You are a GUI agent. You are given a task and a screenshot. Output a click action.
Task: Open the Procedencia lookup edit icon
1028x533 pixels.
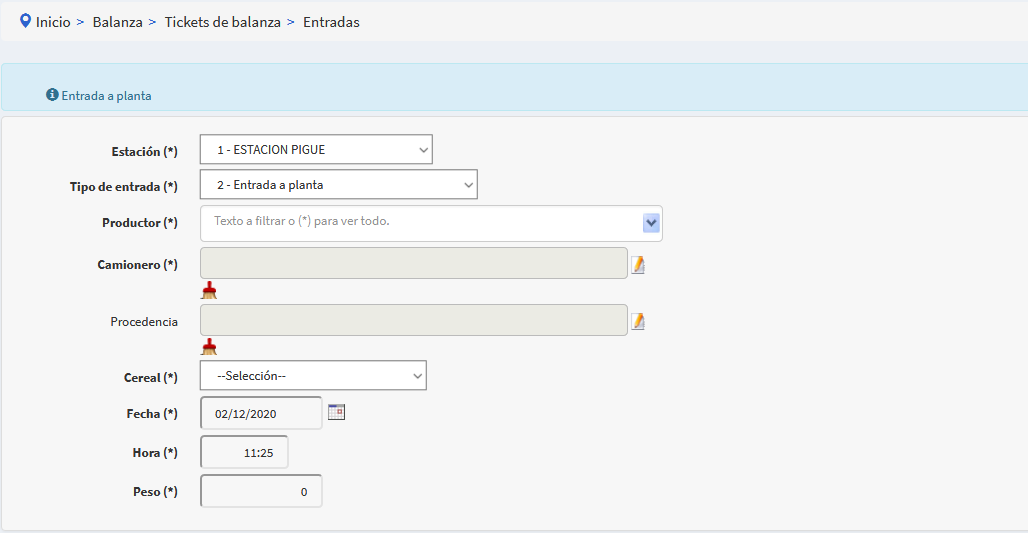(638, 321)
